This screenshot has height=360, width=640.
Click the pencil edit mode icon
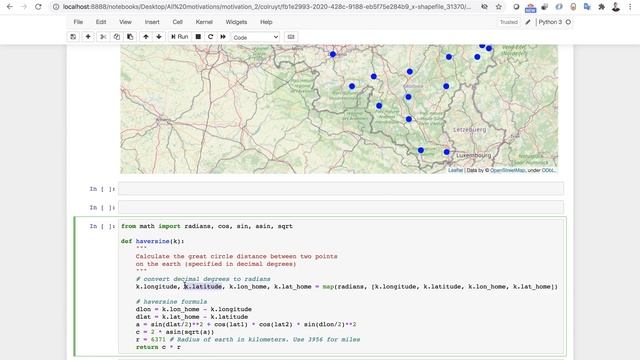(528, 22)
